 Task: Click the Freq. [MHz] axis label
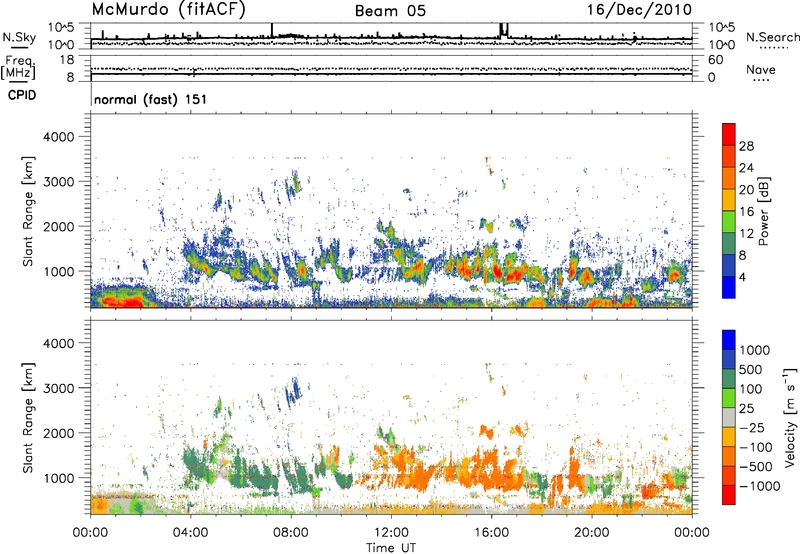(19, 68)
